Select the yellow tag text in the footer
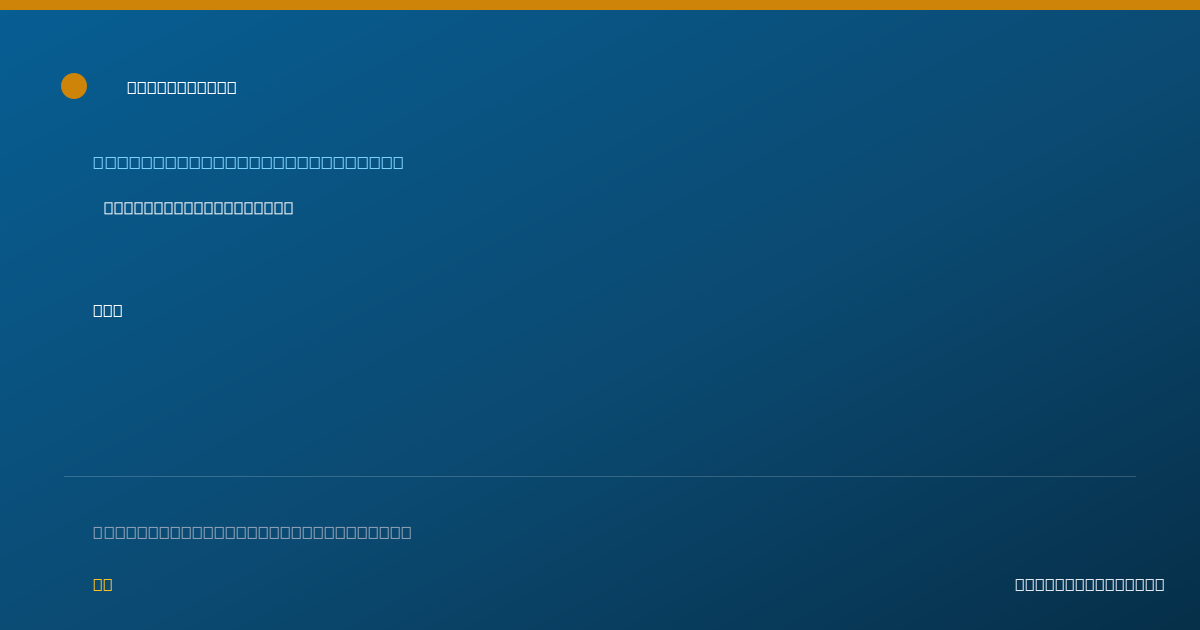This screenshot has width=1200, height=630. (x=103, y=584)
